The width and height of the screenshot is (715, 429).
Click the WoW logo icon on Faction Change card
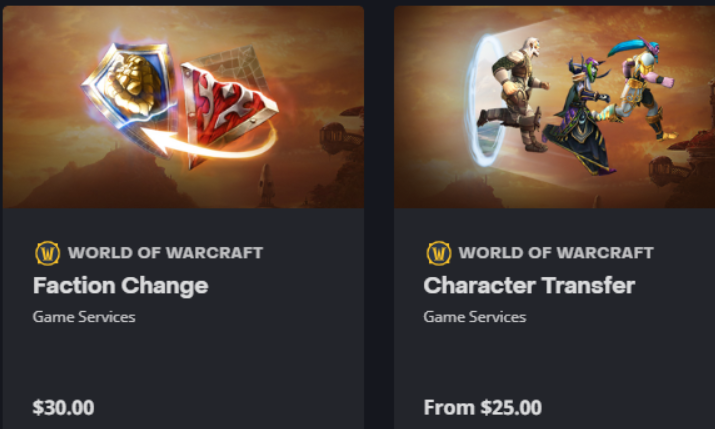click(x=47, y=253)
